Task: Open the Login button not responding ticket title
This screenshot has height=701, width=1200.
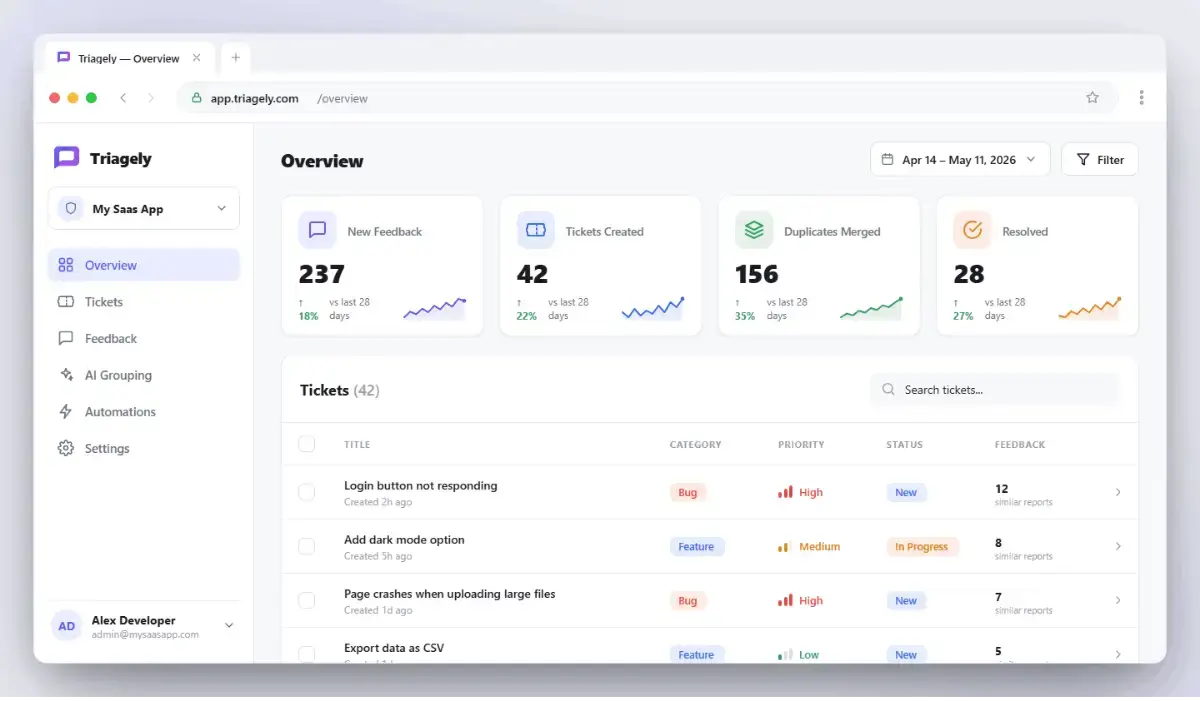Action: click(x=420, y=486)
